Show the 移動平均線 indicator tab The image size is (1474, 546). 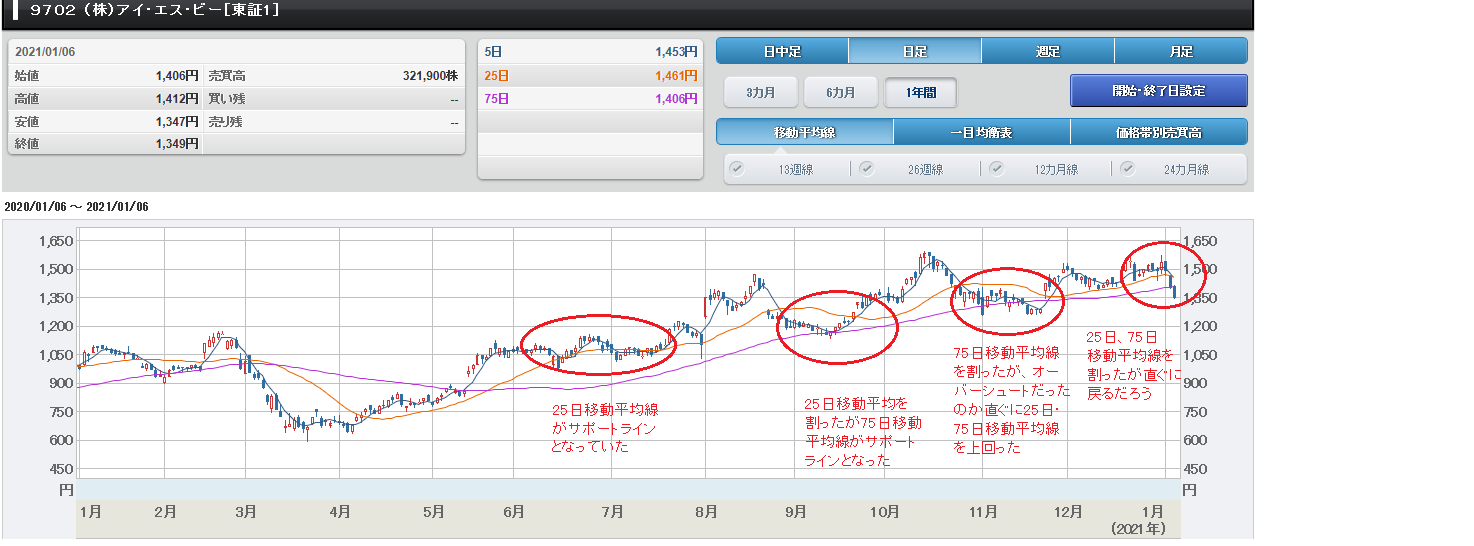click(804, 132)
